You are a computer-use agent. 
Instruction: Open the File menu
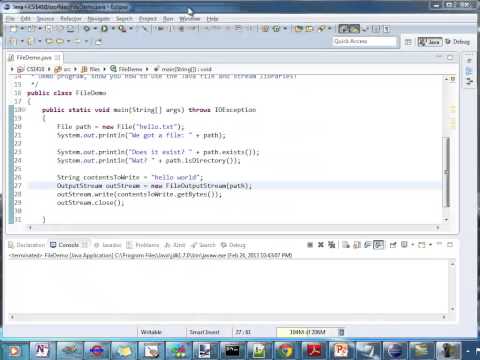(10, 19)
